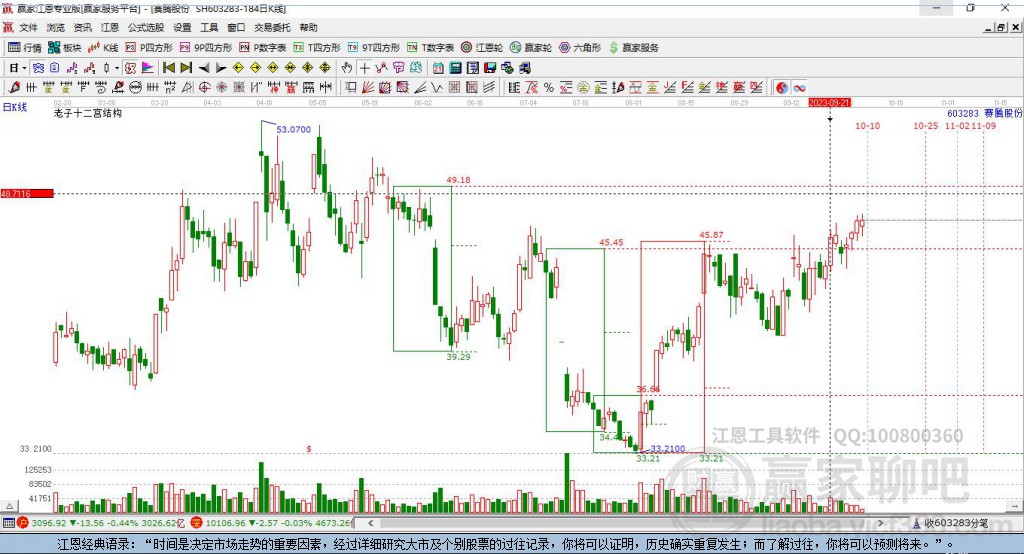The height and width of the screenshot is (554, 1024).
Task: Open the 交易委托 menu
Action: click(272, 27)
